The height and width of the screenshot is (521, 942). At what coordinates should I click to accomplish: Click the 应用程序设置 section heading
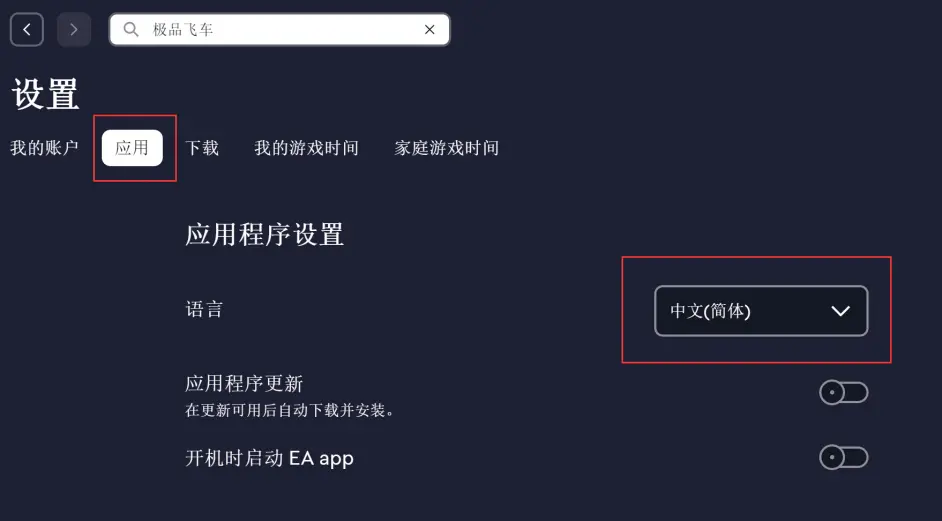(264, 234)
